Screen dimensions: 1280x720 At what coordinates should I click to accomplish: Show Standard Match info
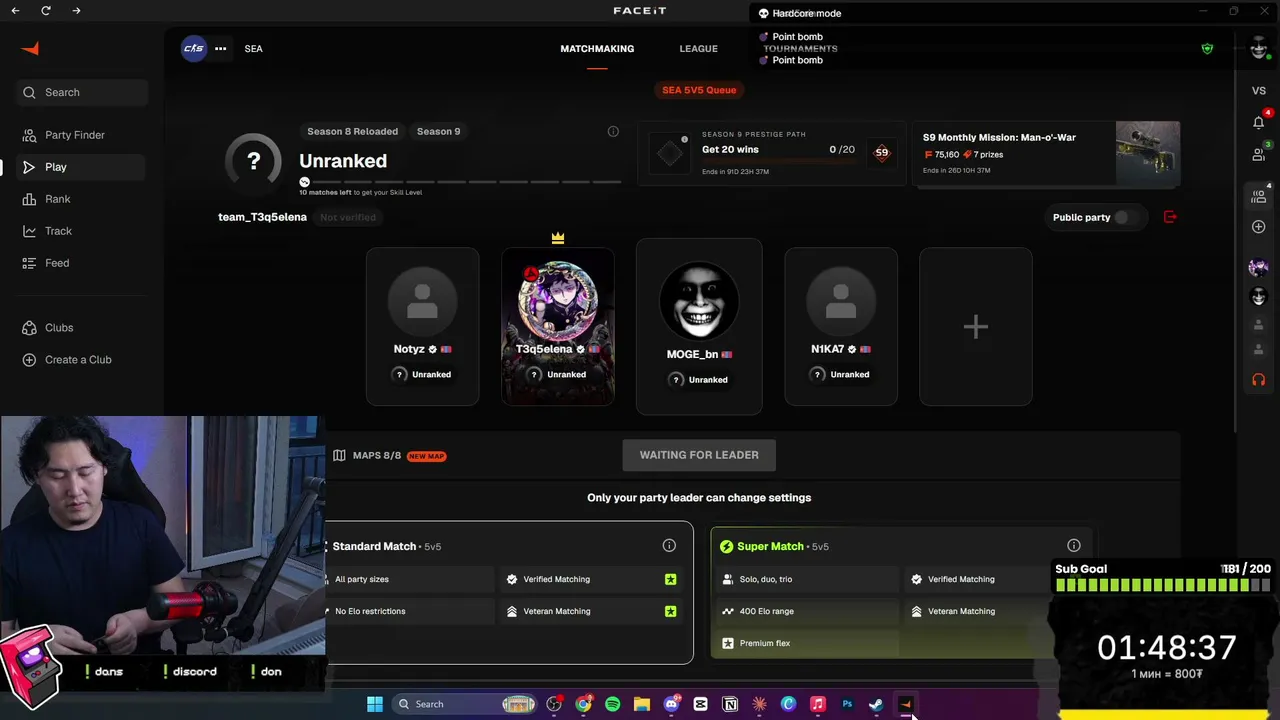point(669,545)
